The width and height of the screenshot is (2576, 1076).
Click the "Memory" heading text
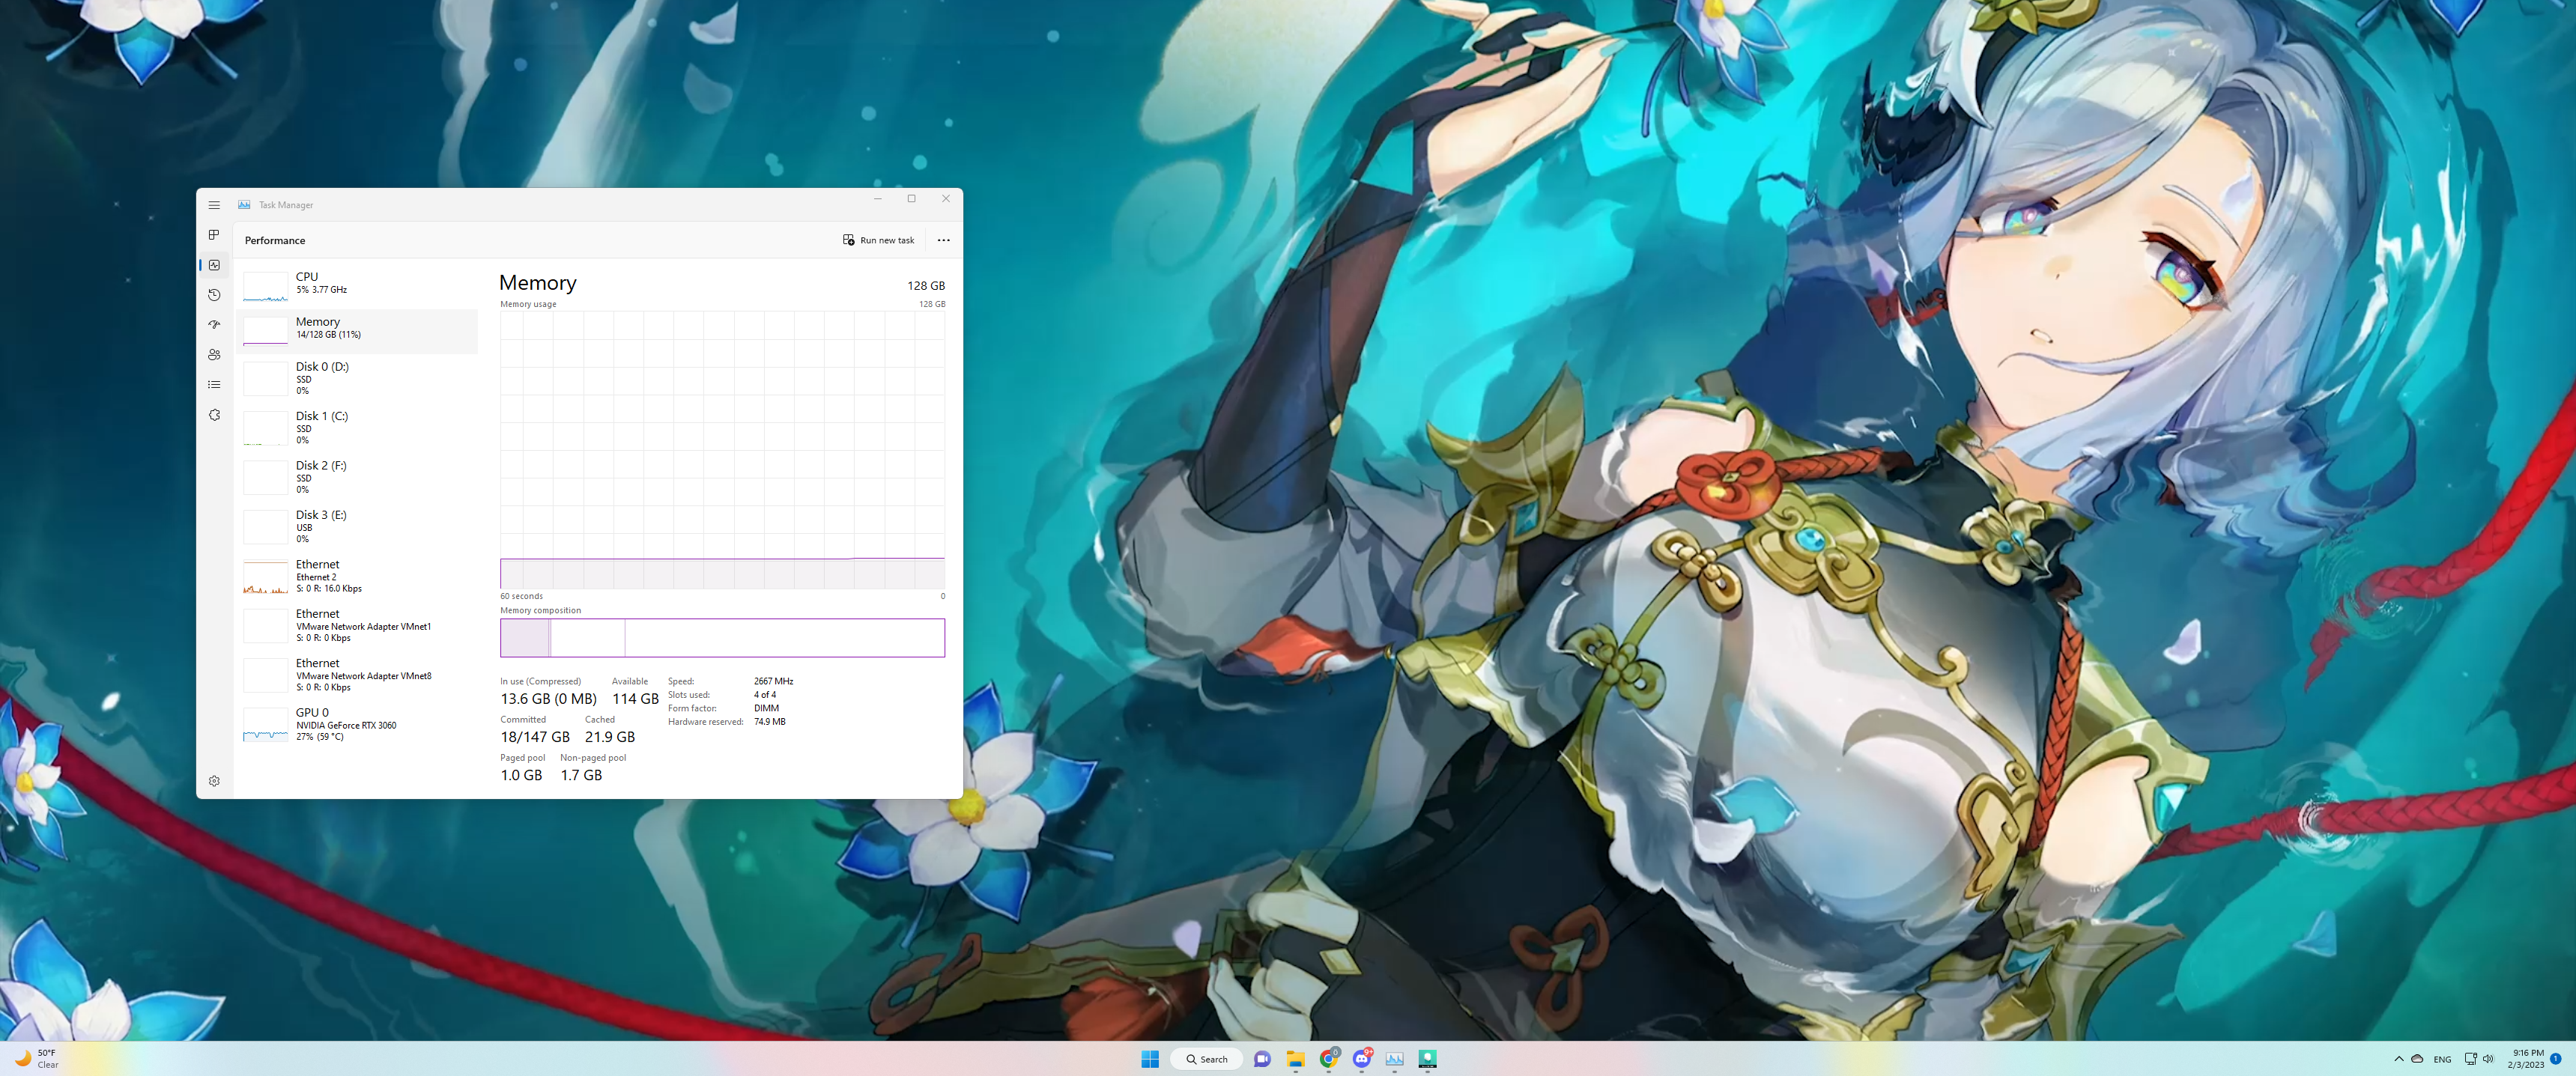(538, 283)
